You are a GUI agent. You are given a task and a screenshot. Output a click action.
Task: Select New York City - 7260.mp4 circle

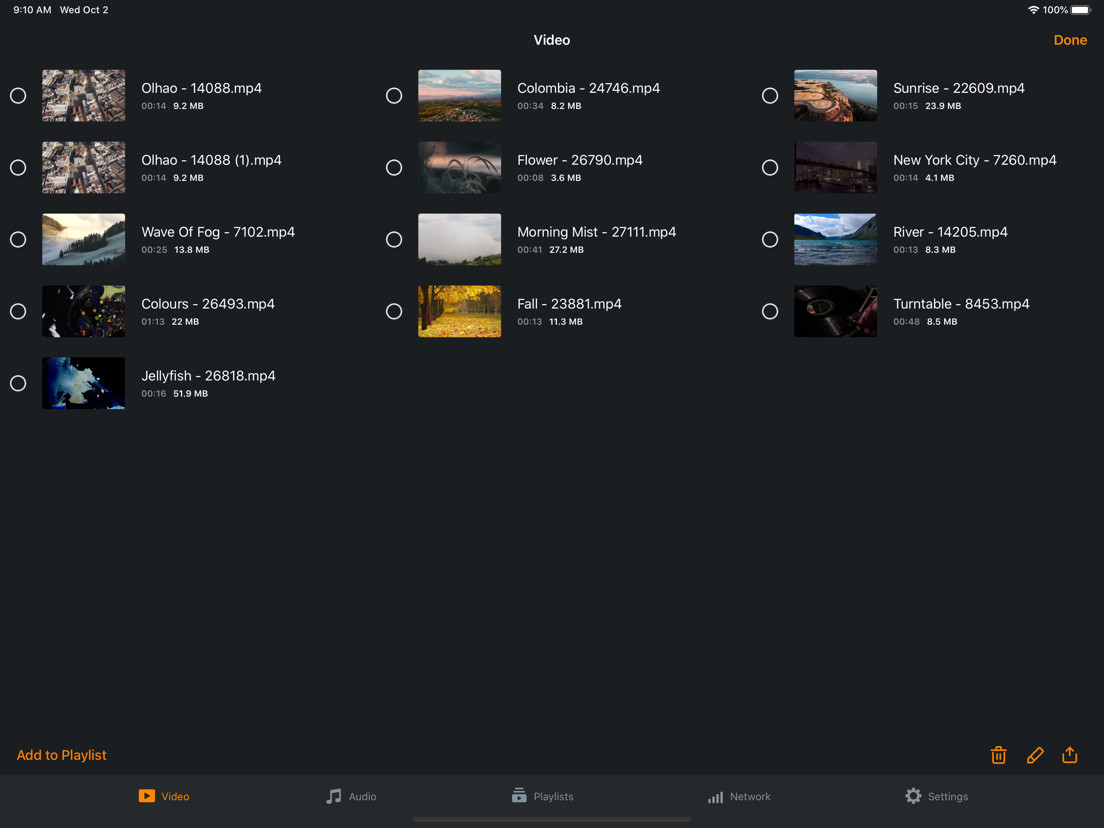[770, 168]
